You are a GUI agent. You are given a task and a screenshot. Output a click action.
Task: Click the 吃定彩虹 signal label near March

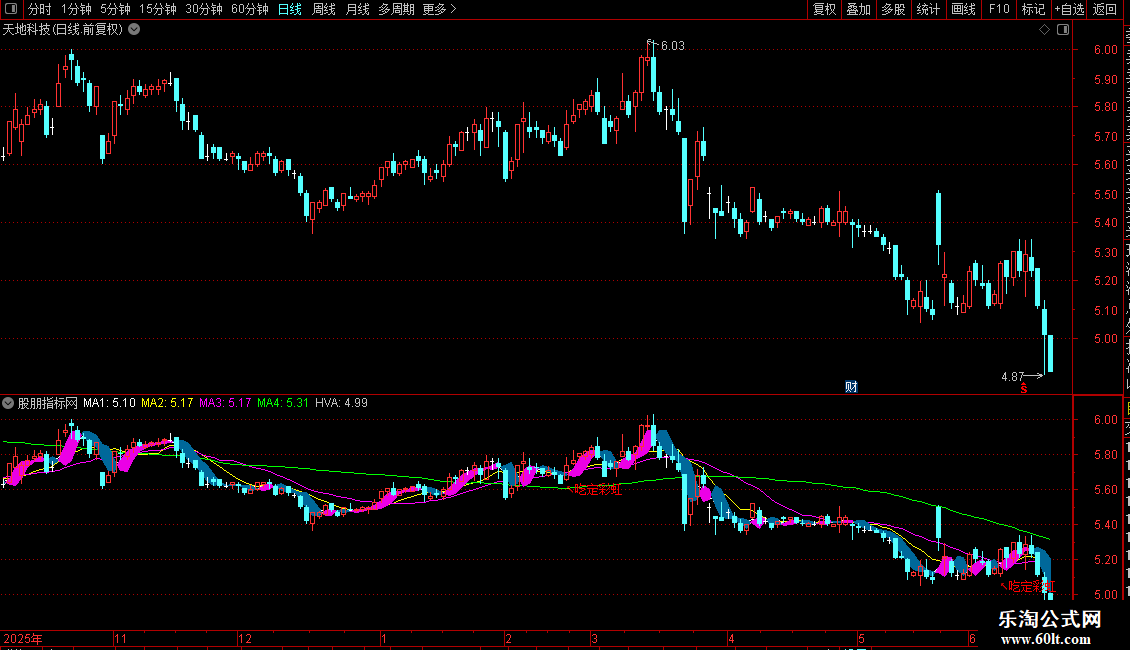tap(597, 490)
